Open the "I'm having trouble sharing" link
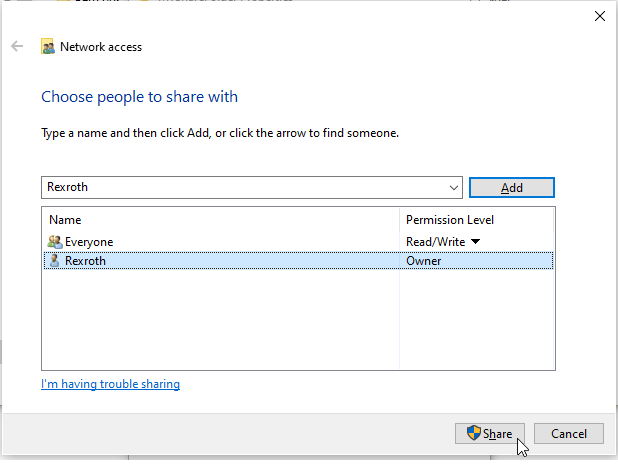The width and height of the screenshot is (618, 475). (x=110, y=384)
